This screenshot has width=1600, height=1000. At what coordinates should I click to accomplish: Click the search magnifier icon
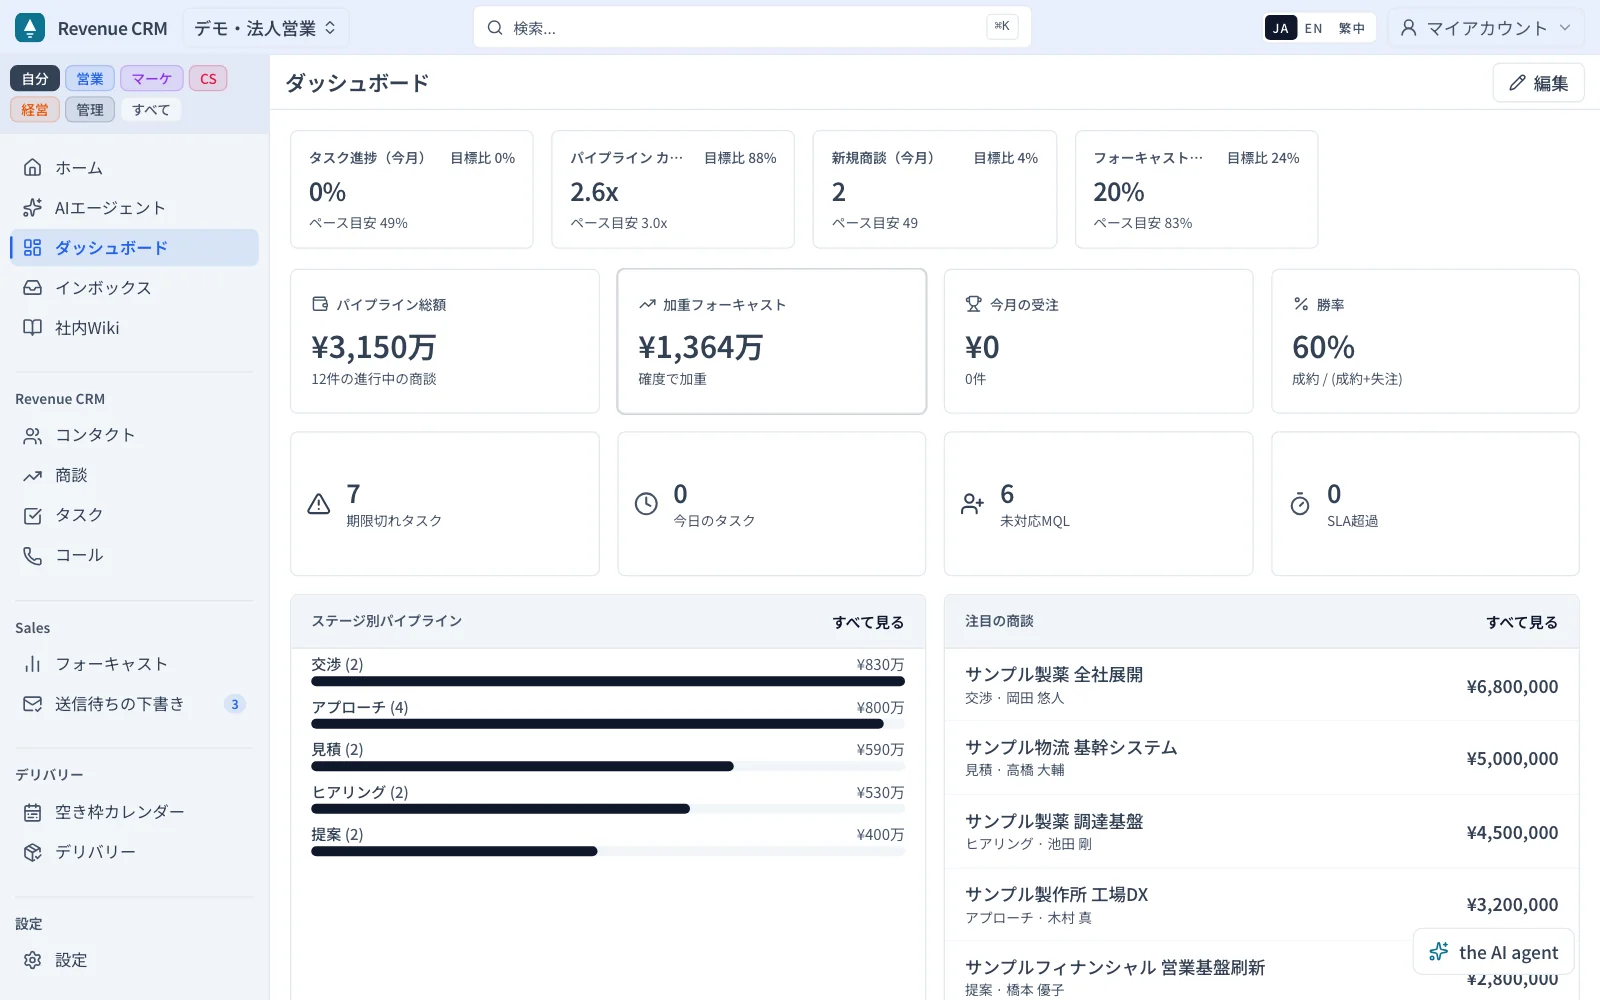[495, 28]
